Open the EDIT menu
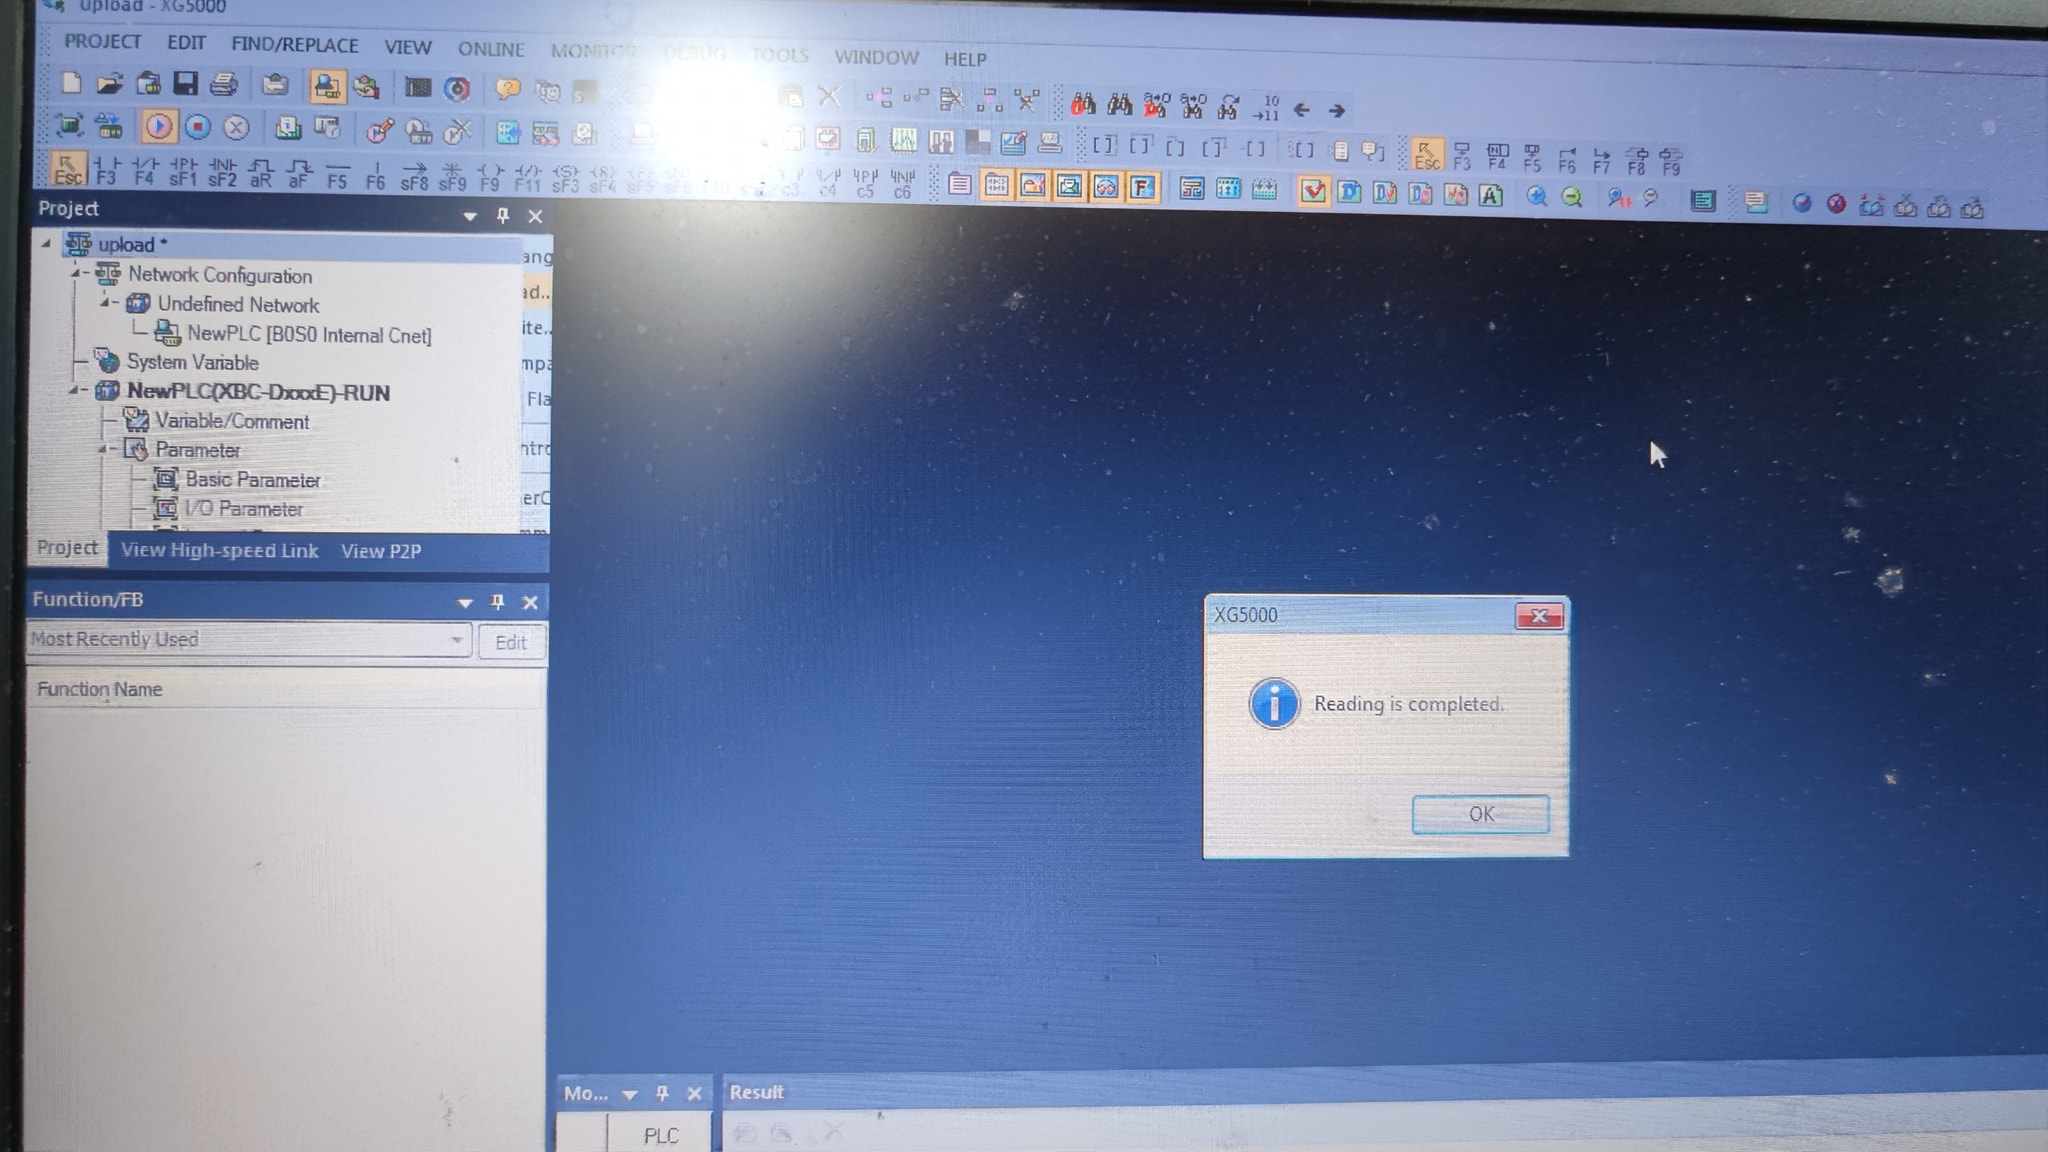This screenshot has width=2048, height=1152. click(x=186, y=43)
